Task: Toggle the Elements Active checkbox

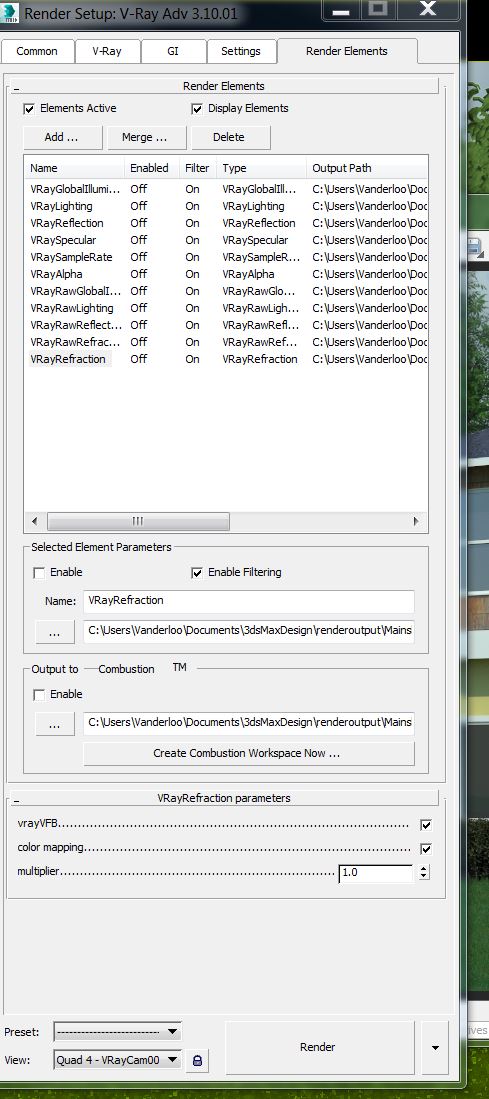Action: (29, 109)
